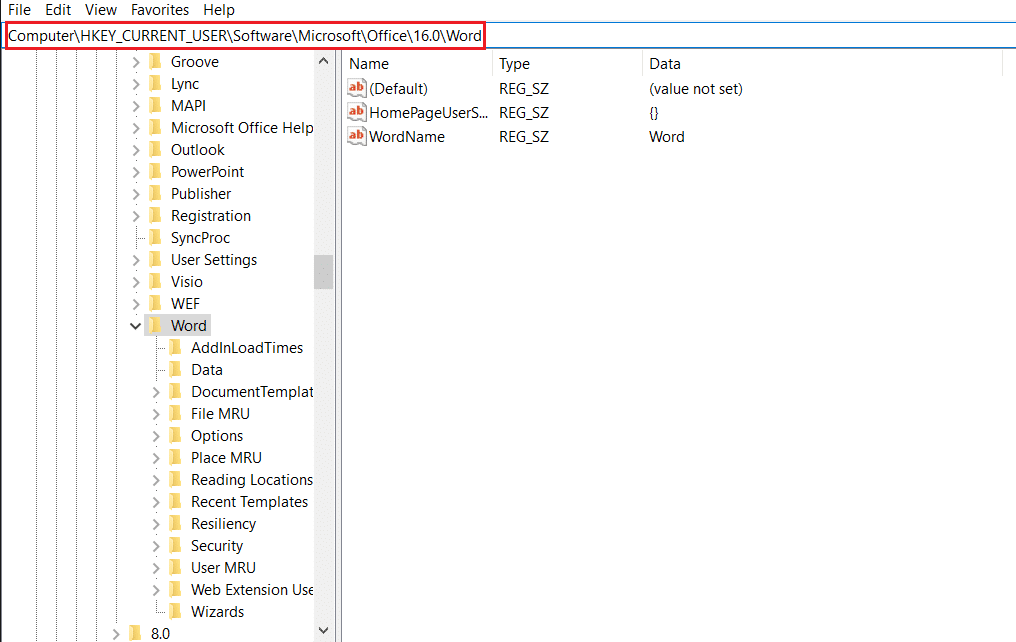Open the File menu
The image size is (1016, 642).
[x=19, y=10]
